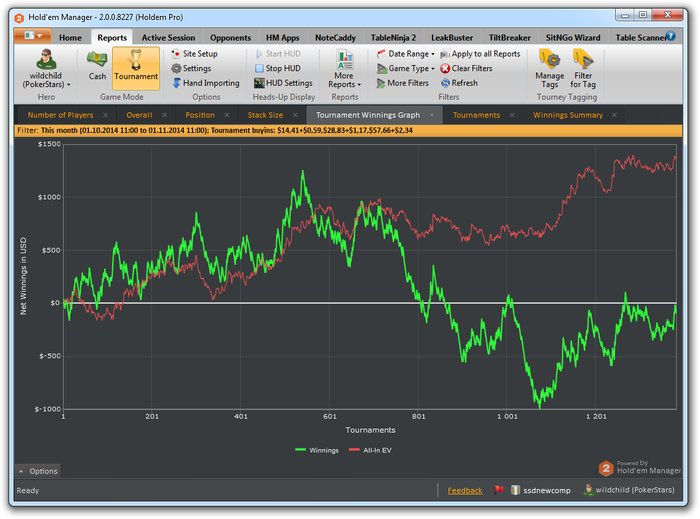Expand the Date Range dropdown

click(411, 54)
